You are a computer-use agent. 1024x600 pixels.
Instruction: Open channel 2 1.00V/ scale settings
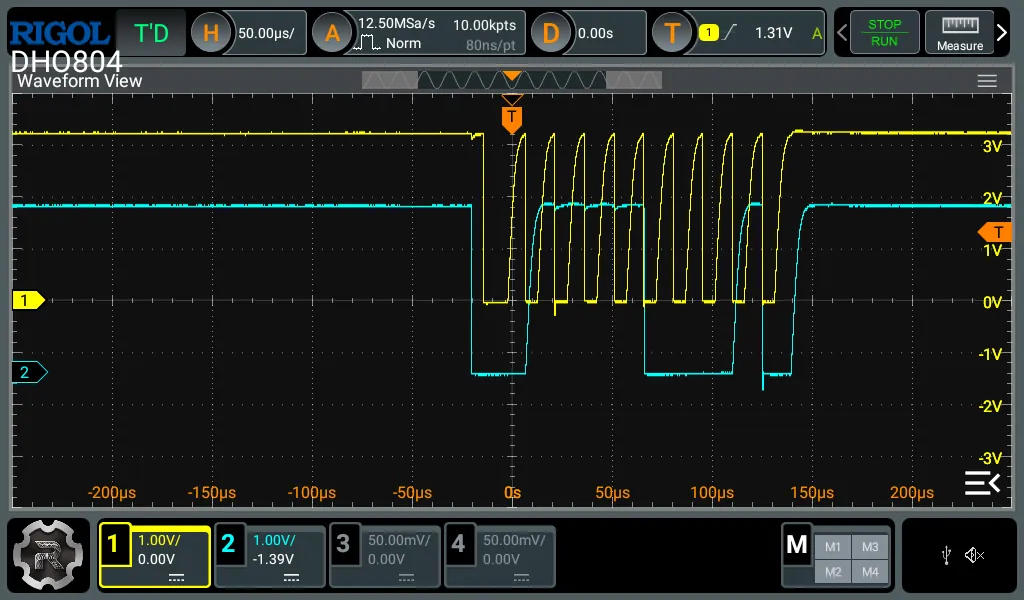274,541
